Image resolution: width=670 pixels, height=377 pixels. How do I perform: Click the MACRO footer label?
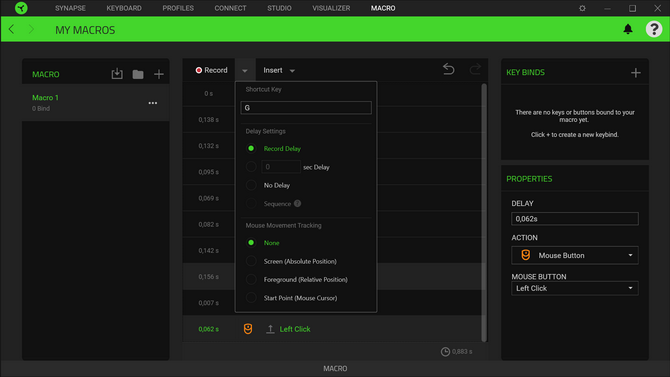coord(335,368)
